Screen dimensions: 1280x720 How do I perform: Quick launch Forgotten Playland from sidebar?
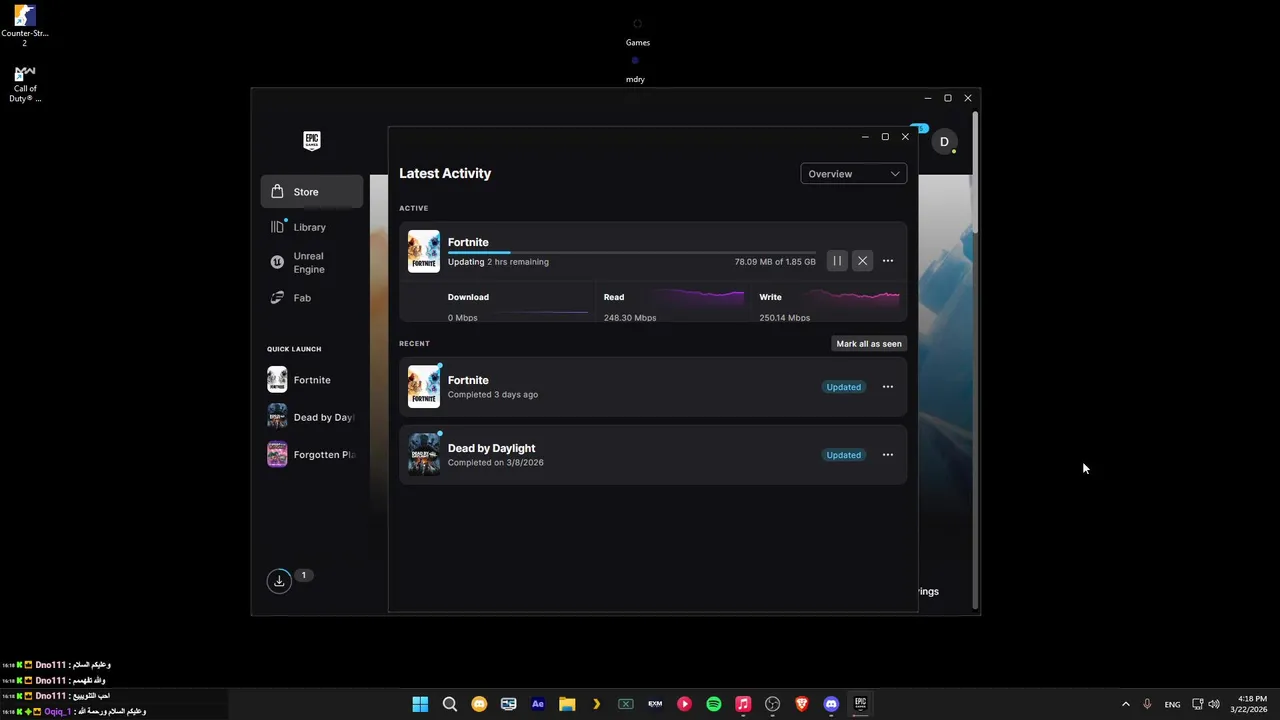[x=312, y=455]
